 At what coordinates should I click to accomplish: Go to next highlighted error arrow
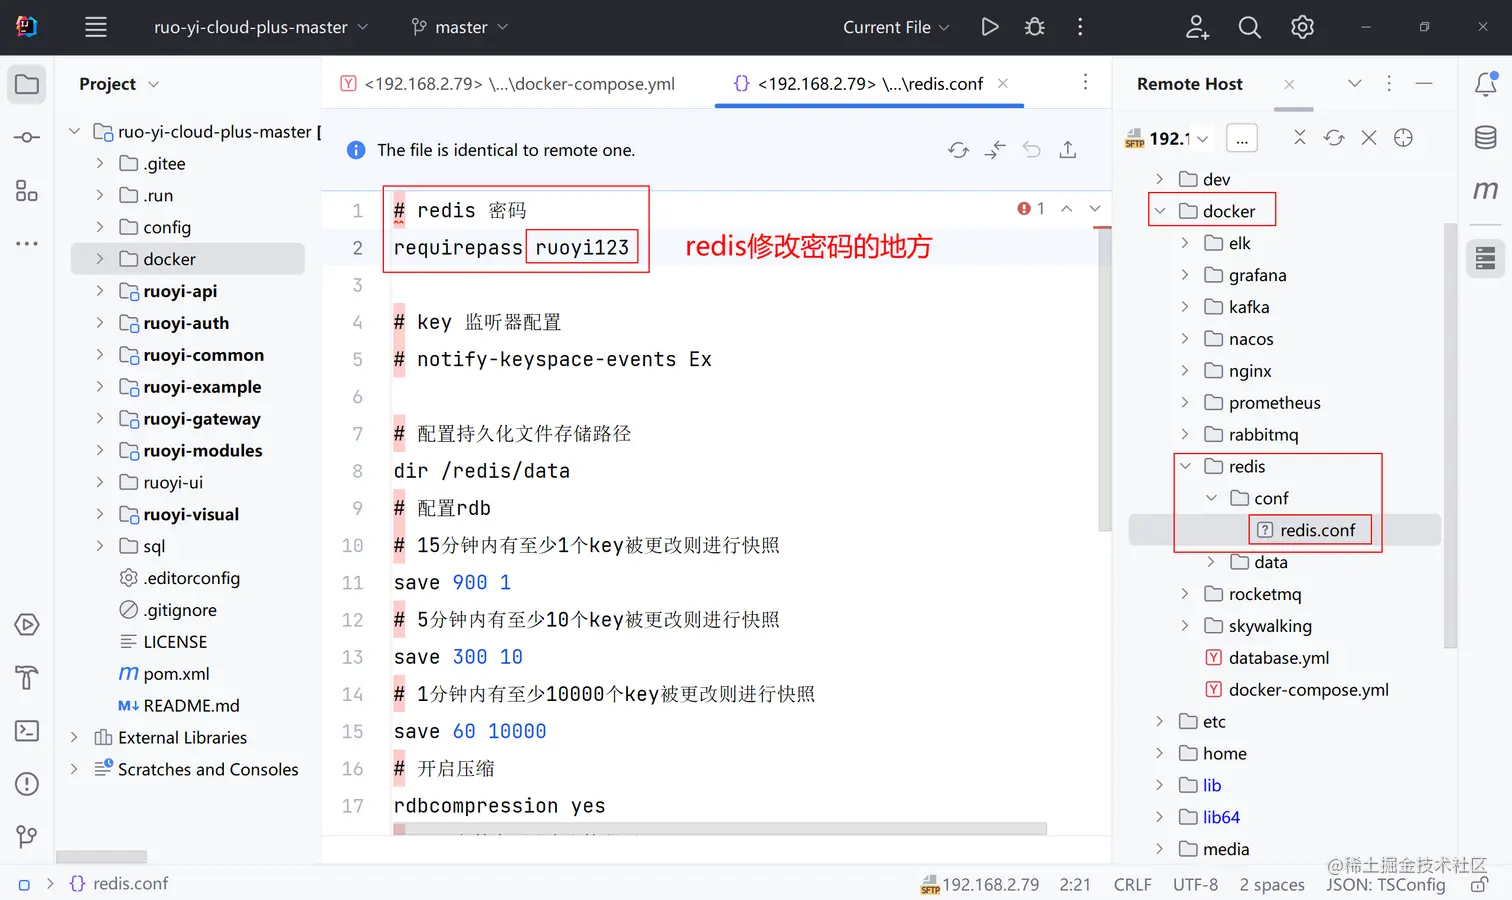1095,208
